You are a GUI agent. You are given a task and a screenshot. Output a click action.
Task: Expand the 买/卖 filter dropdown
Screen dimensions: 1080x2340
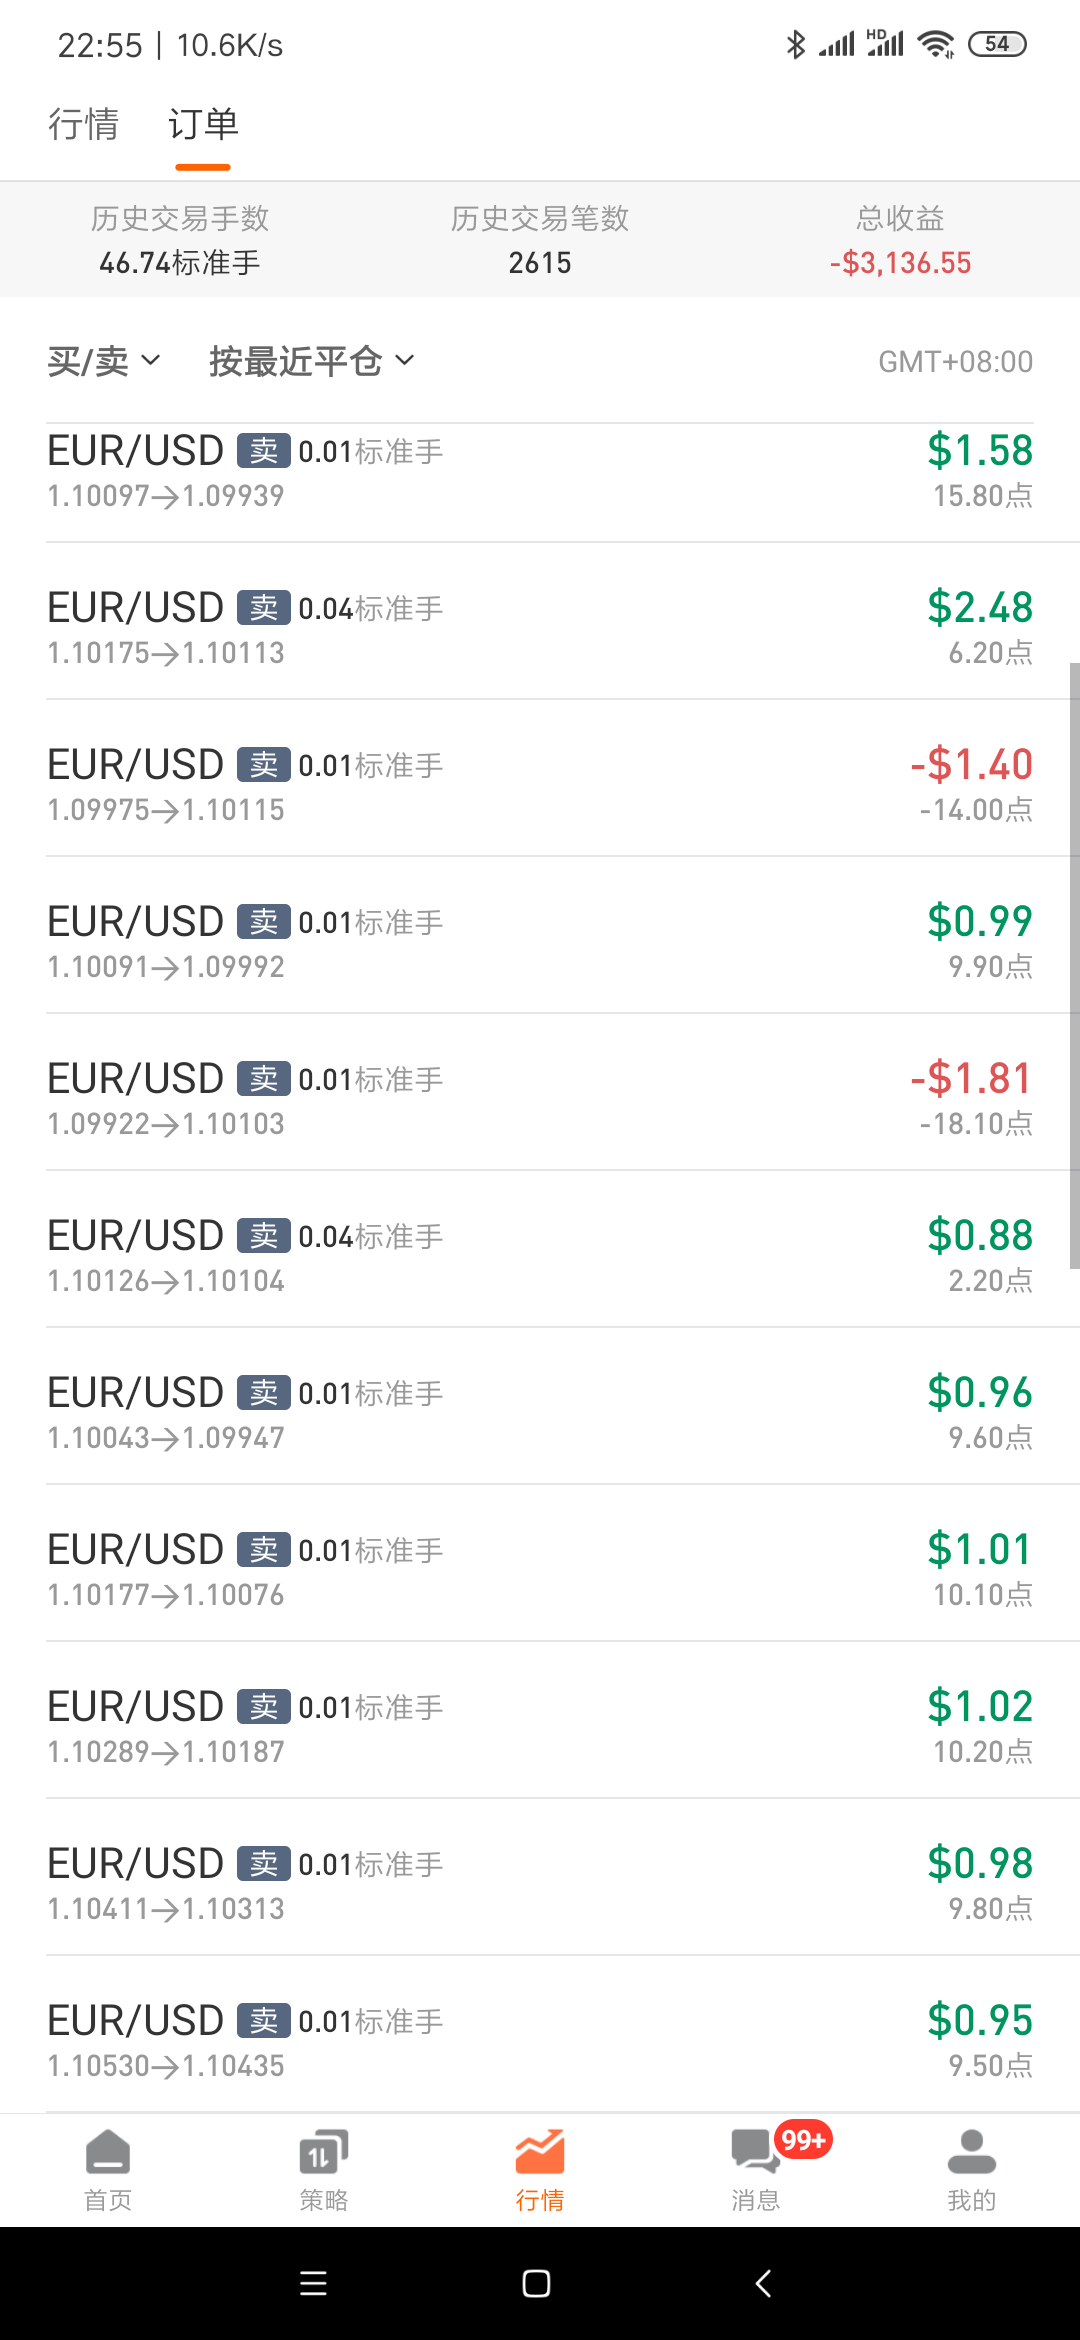104,361
